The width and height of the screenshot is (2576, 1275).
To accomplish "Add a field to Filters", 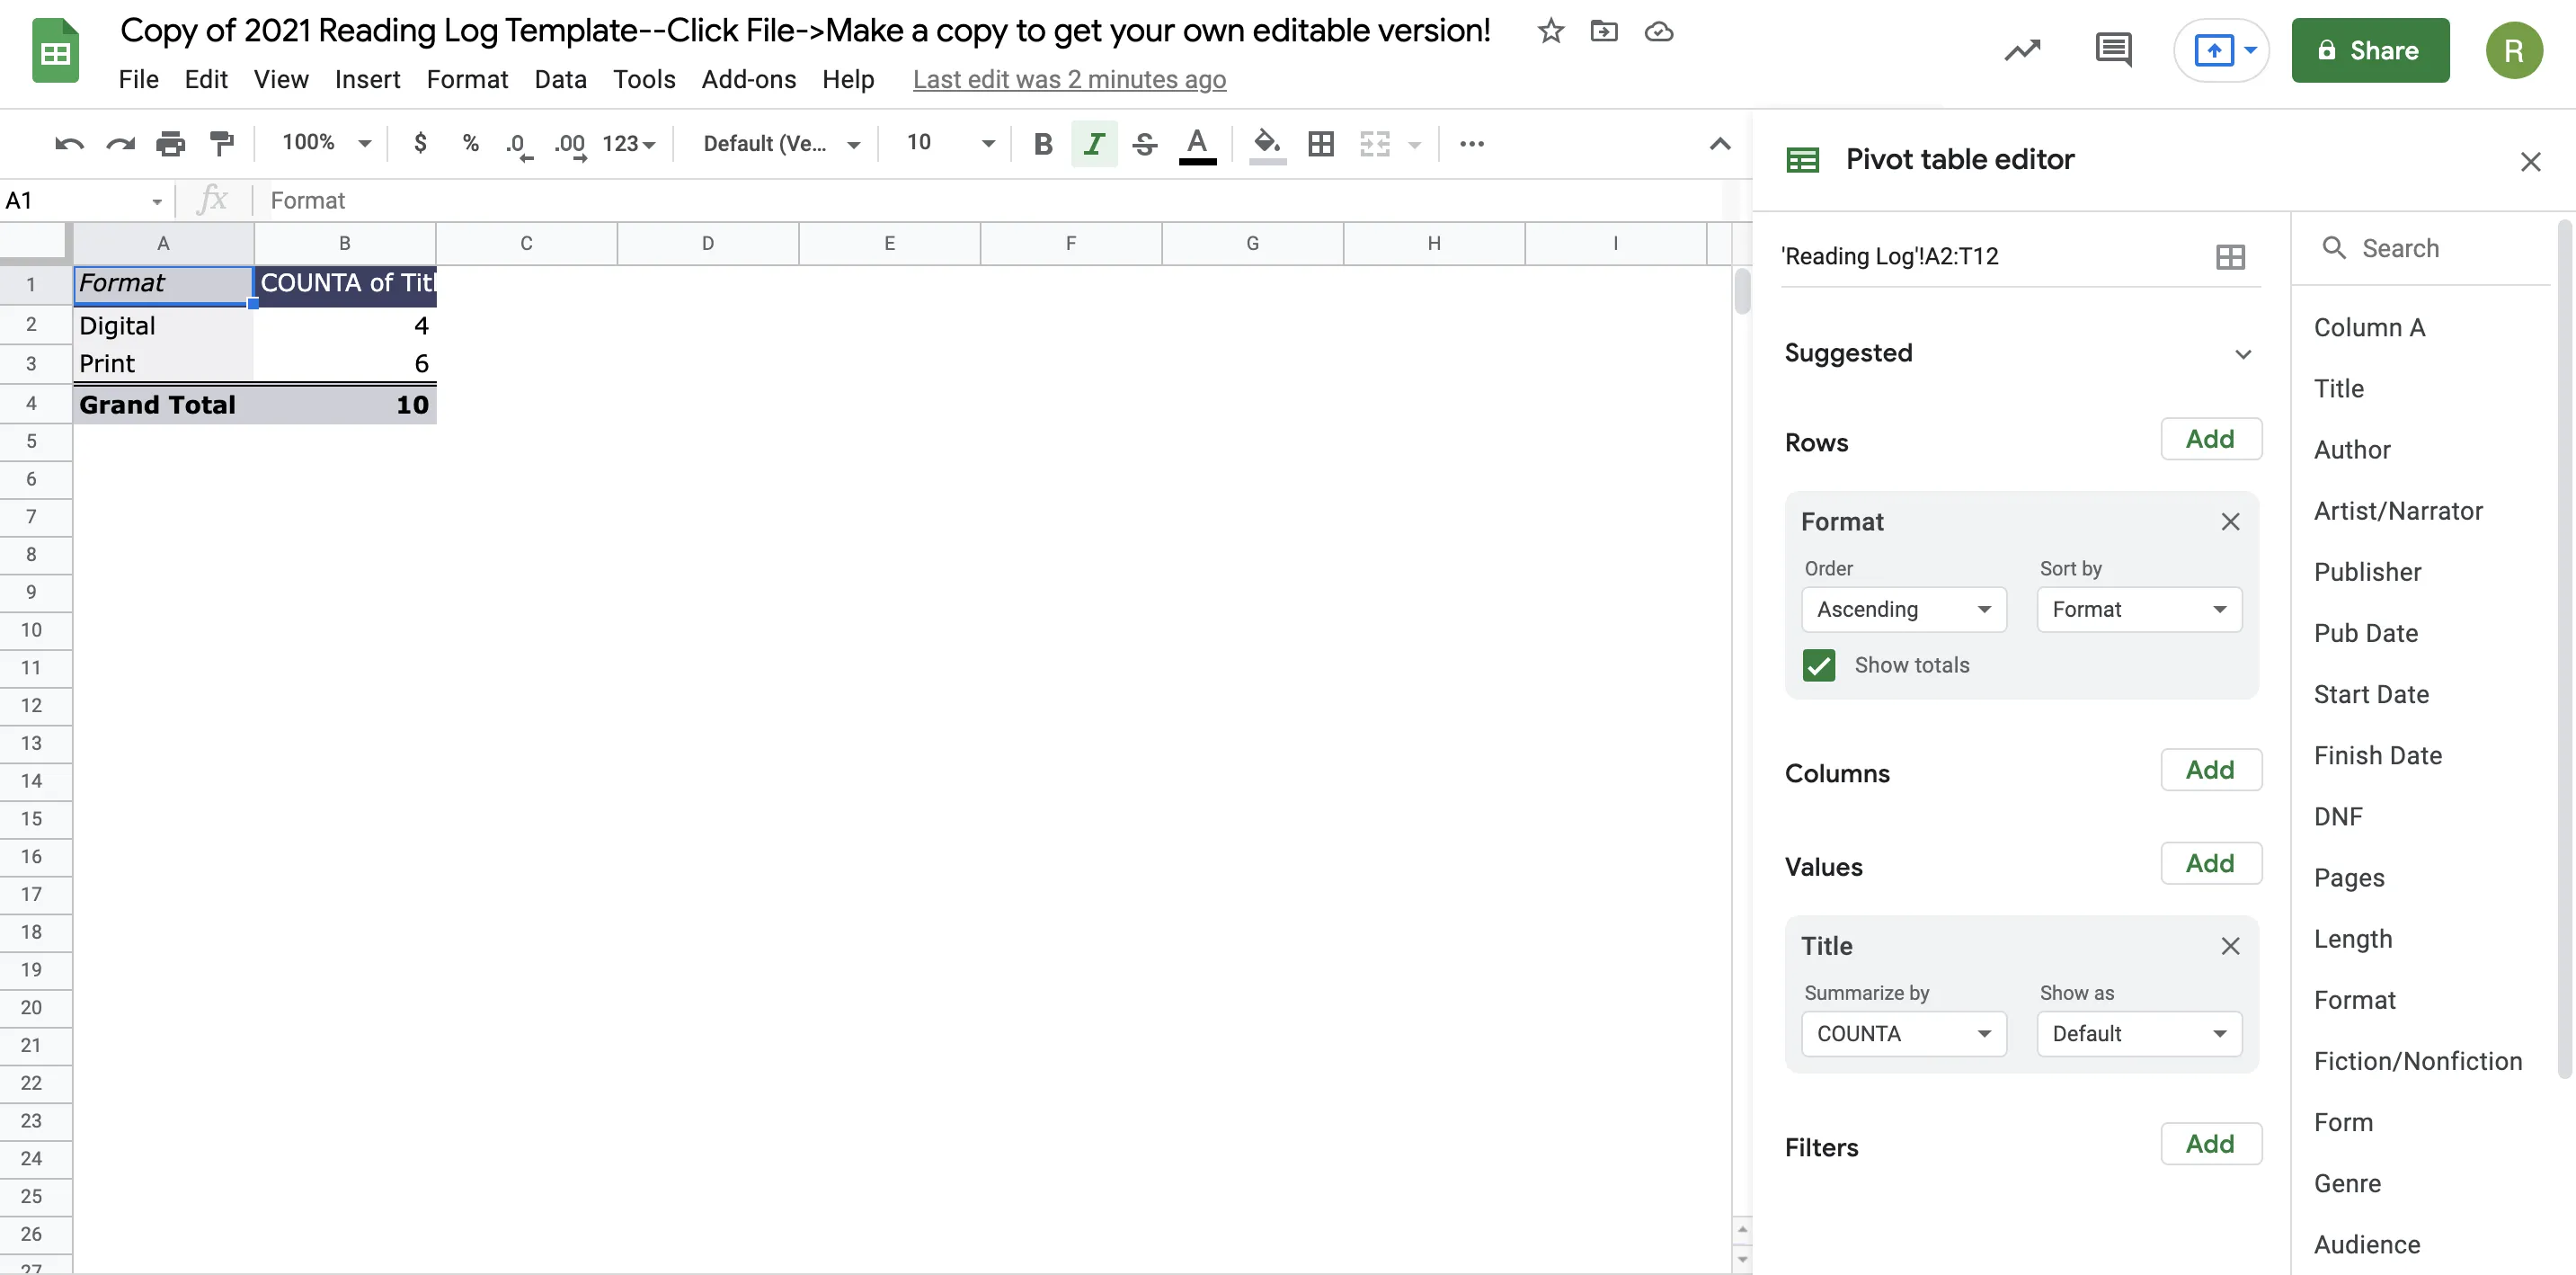I will [x=2210, y=1143].
